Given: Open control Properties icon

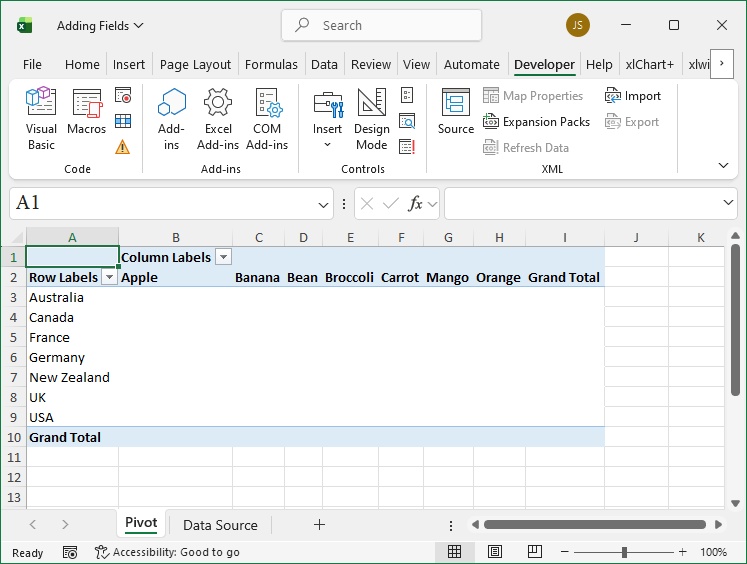Looking at the screenshot, I should click(x=407, y=95).
